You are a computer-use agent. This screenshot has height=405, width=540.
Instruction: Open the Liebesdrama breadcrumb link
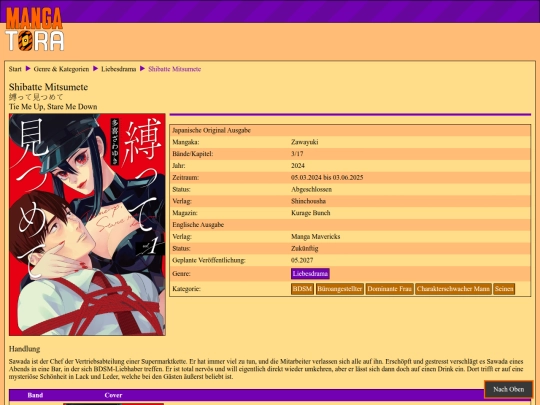pos(118,69)
